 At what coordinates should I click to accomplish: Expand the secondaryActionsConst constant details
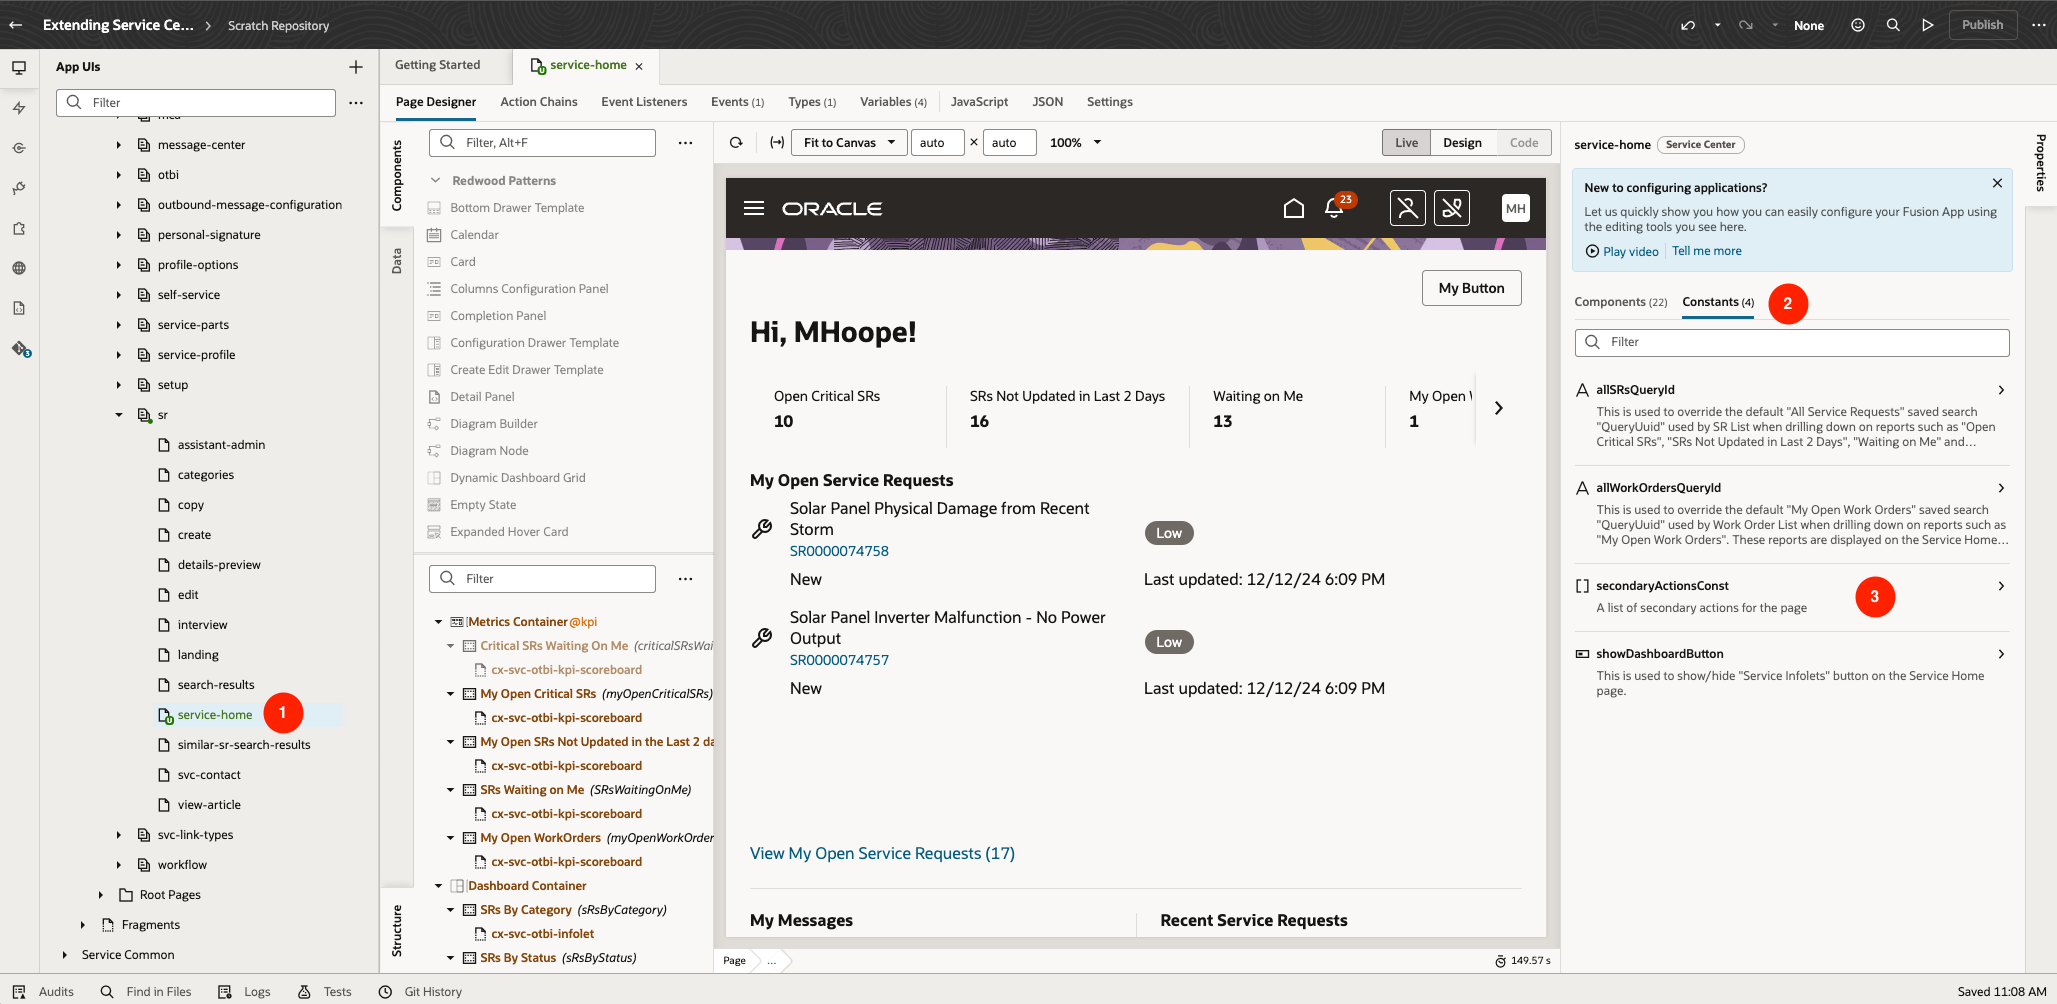(x=2001, y=586)
